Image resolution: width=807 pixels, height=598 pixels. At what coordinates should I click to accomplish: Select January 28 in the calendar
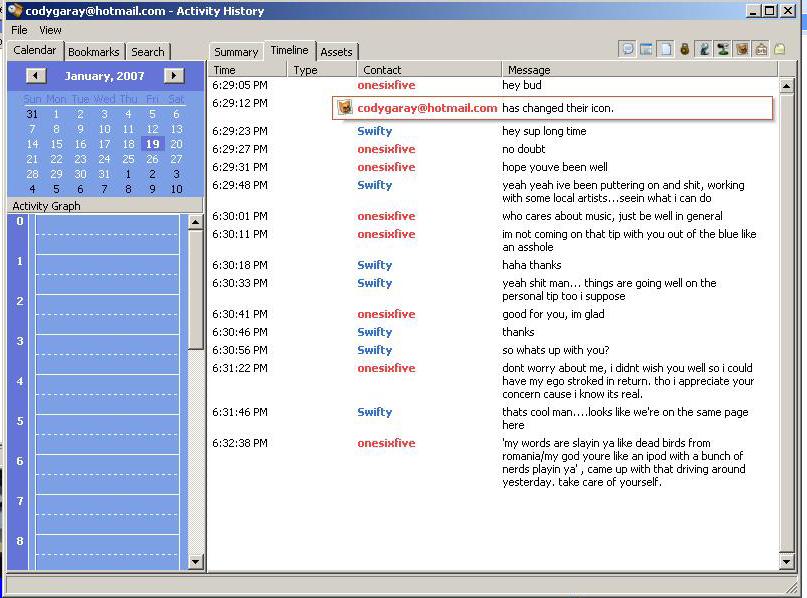pos(32,174)
